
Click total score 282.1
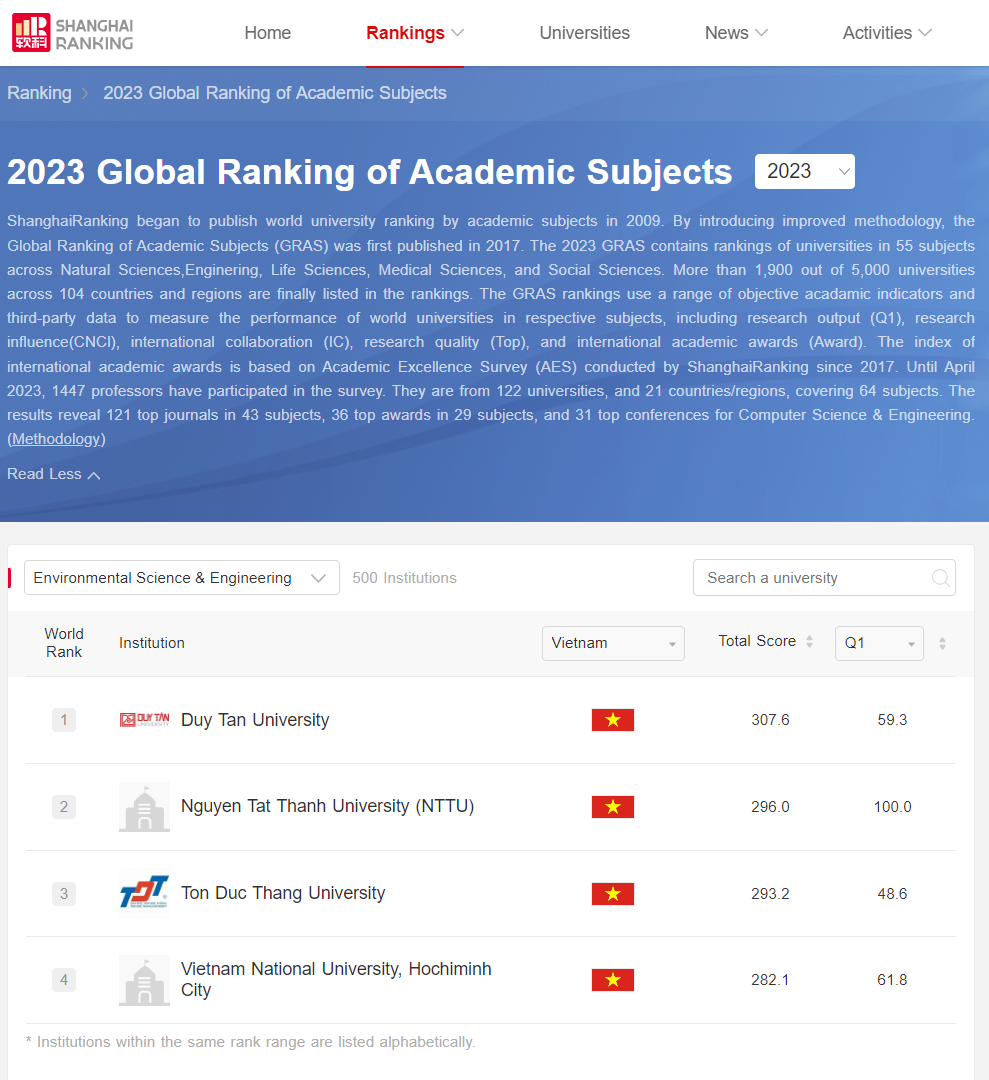pyautogui.click(x=770, y=979)
